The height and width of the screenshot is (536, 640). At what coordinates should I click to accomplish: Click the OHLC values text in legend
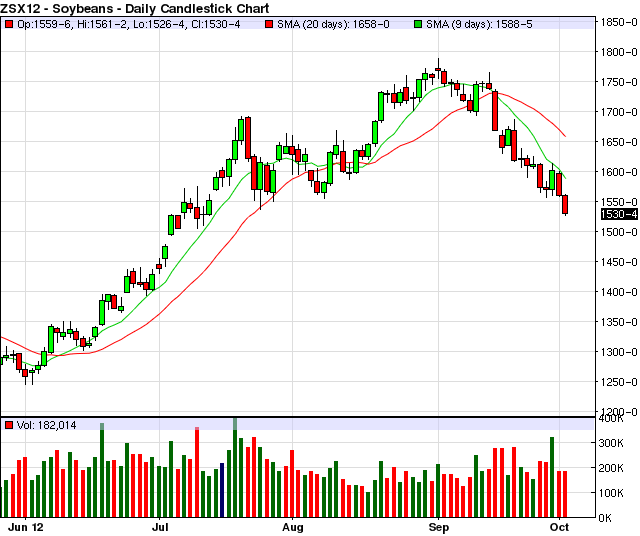click(x=129, y=24)
